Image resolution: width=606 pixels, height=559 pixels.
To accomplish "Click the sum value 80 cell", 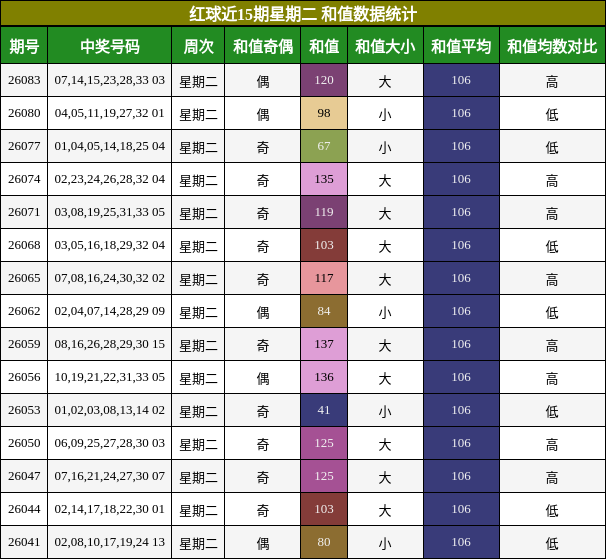I will point(324,542).
